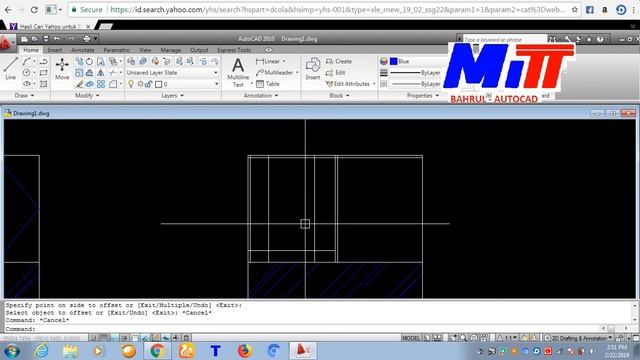
Task: Click the Insert block icon
Action: pos(313,68)
